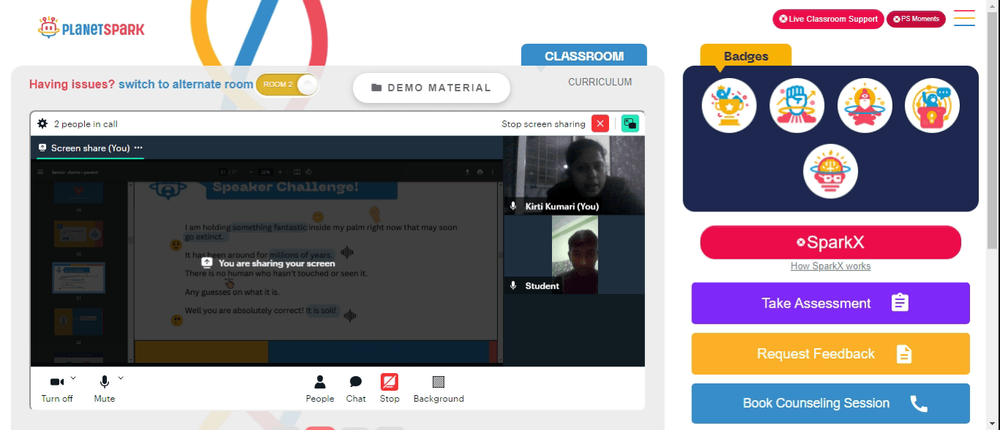Viewport: 1000px width, 430px height.
Task: Click the clipboard icon on Take Assessment
Action: pos(899,302)
